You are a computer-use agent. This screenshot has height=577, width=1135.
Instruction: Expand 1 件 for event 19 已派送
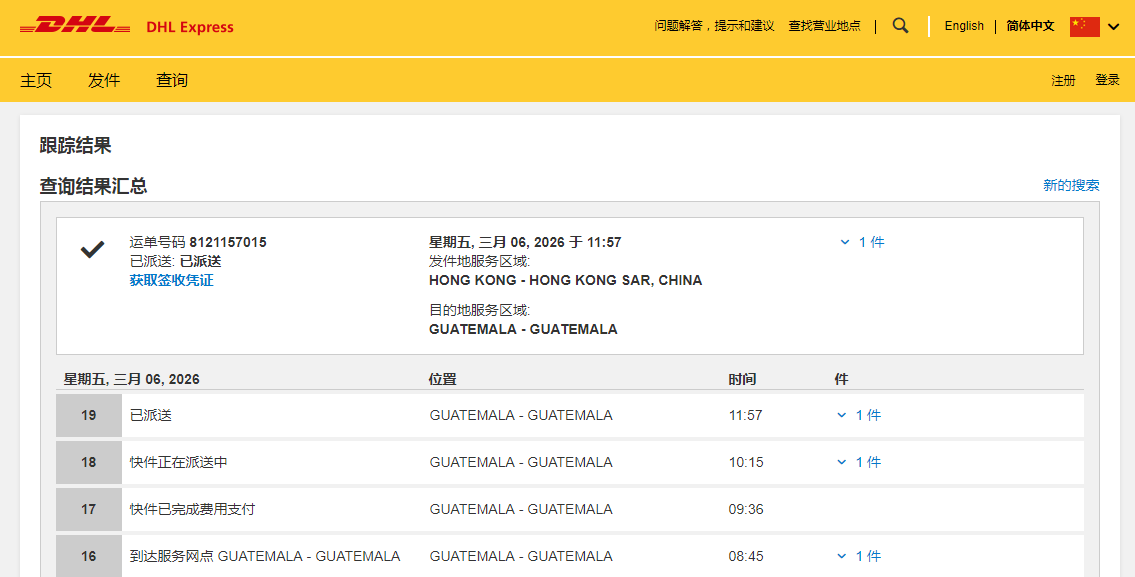859,415
